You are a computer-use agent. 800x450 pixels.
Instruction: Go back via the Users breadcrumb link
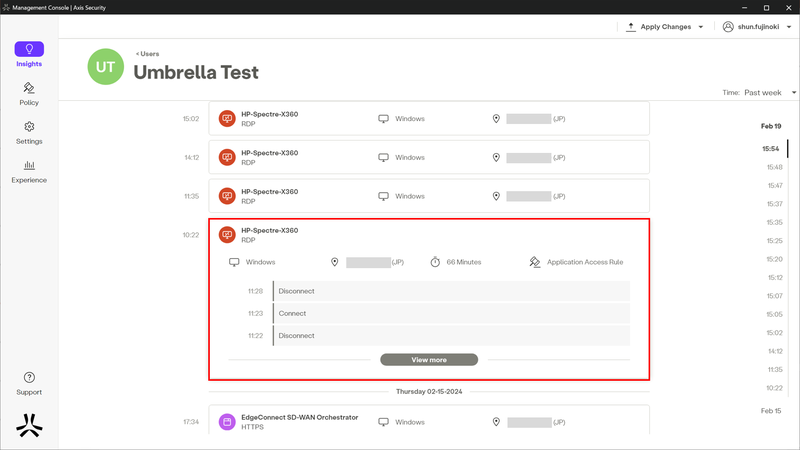pyautogui.click(x=147, y=54)
